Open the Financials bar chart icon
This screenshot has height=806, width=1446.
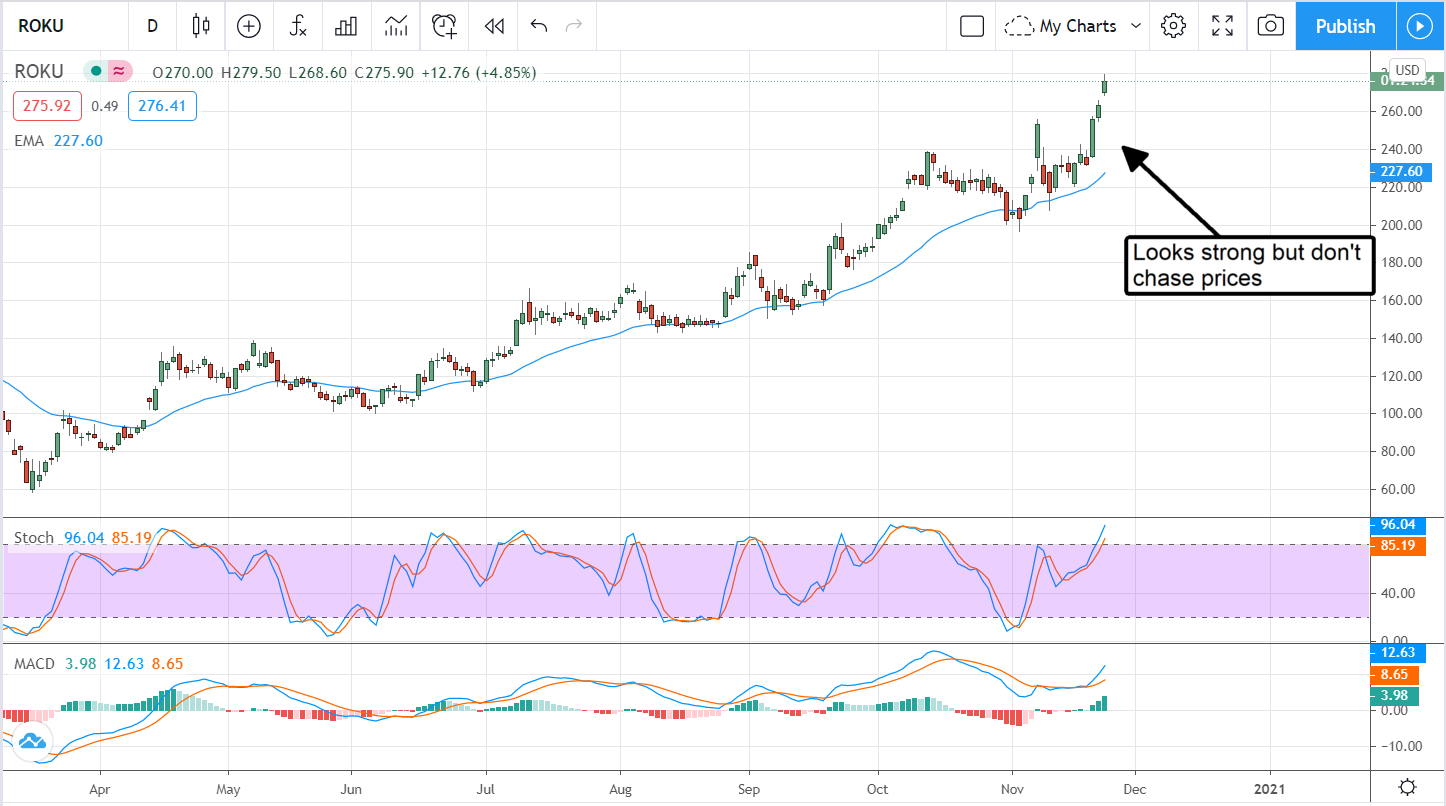346,26
